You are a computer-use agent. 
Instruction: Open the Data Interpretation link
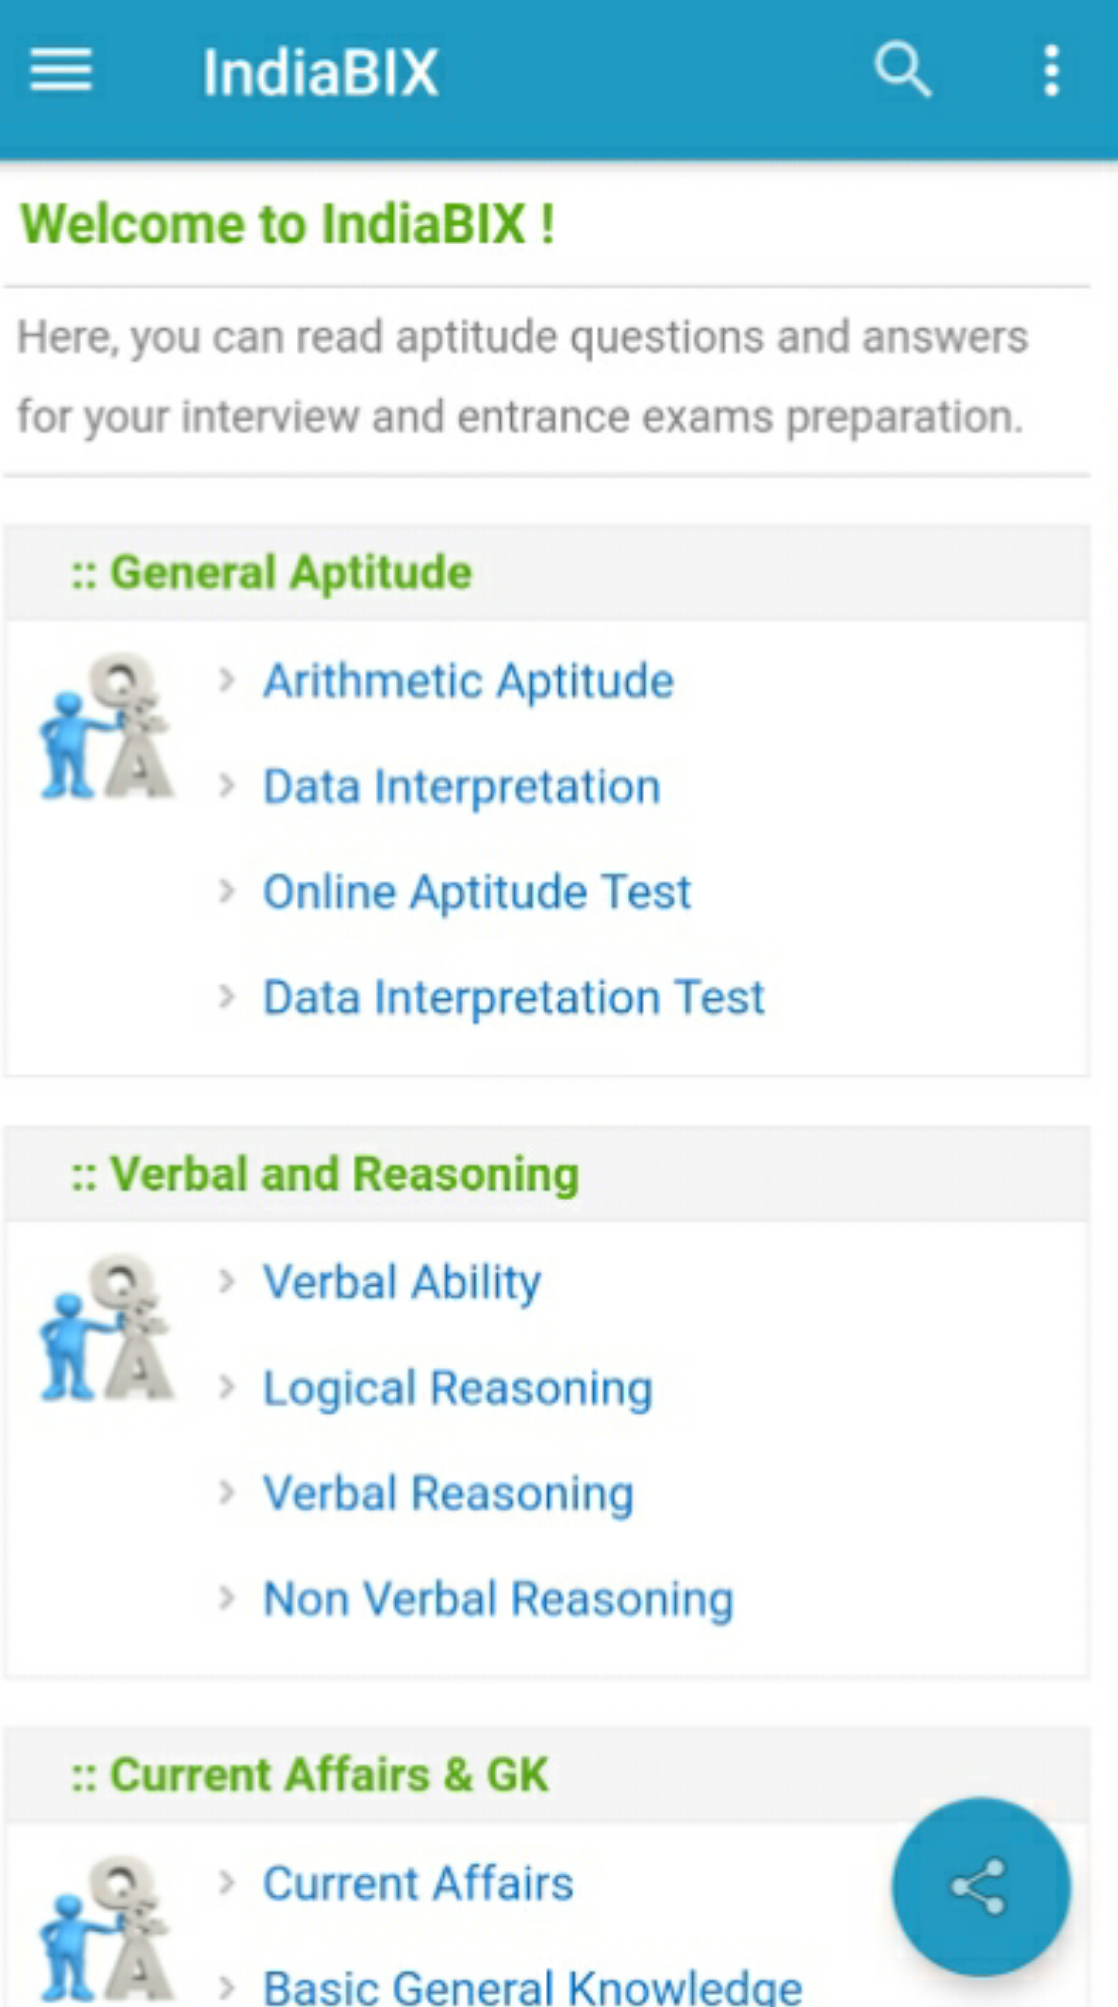[460, 786]
